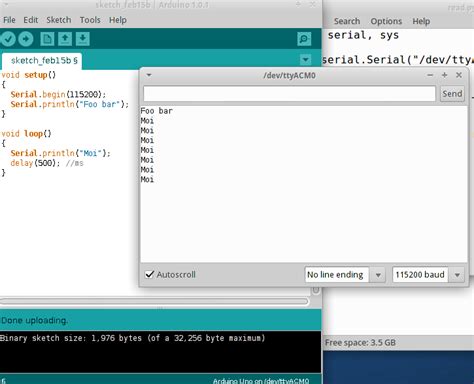Maximize the /dev/ttyACM0 serial monitor window
This screenshot has height=384, width=474.
pos(444,75)
